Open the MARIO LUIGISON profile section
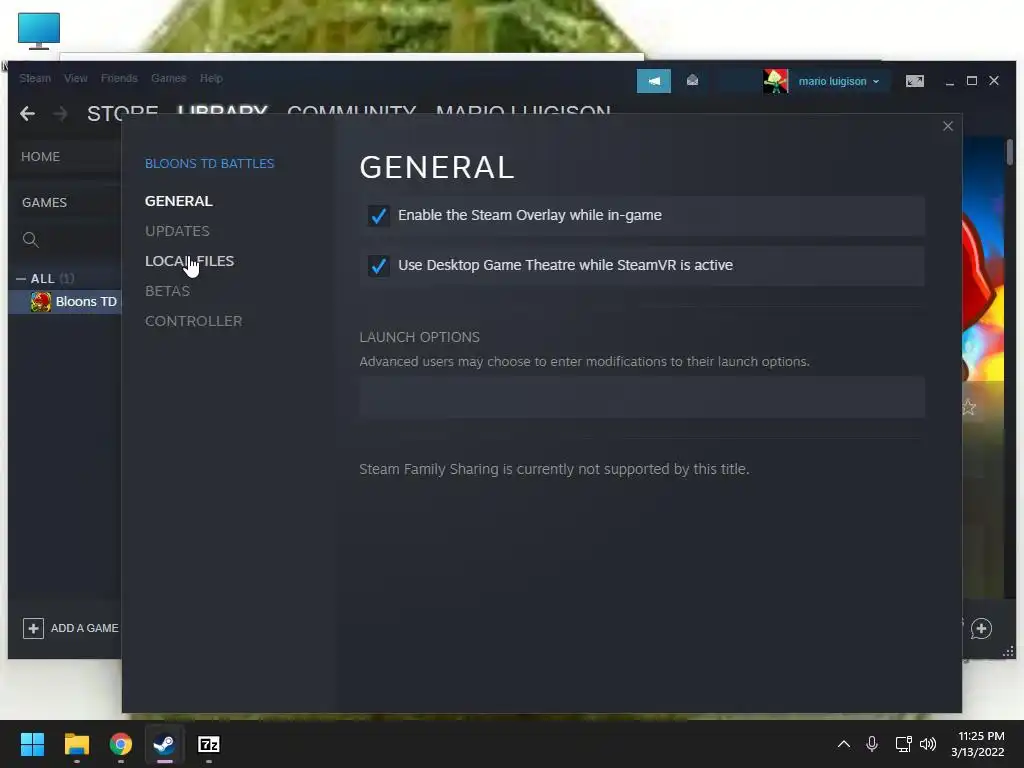 click(523, 113)
